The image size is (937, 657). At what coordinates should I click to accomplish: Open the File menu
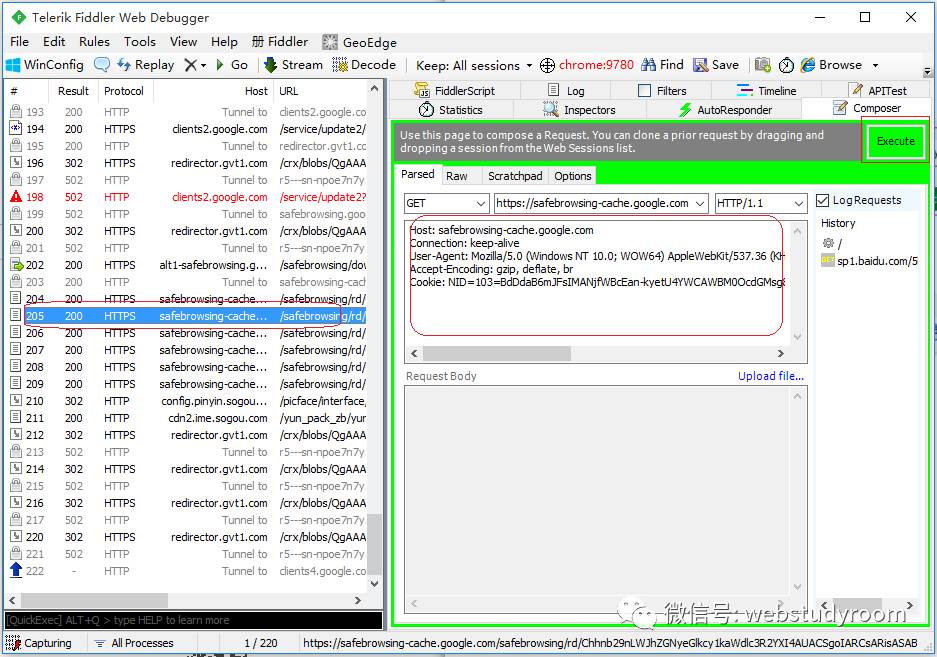(19, 42)
